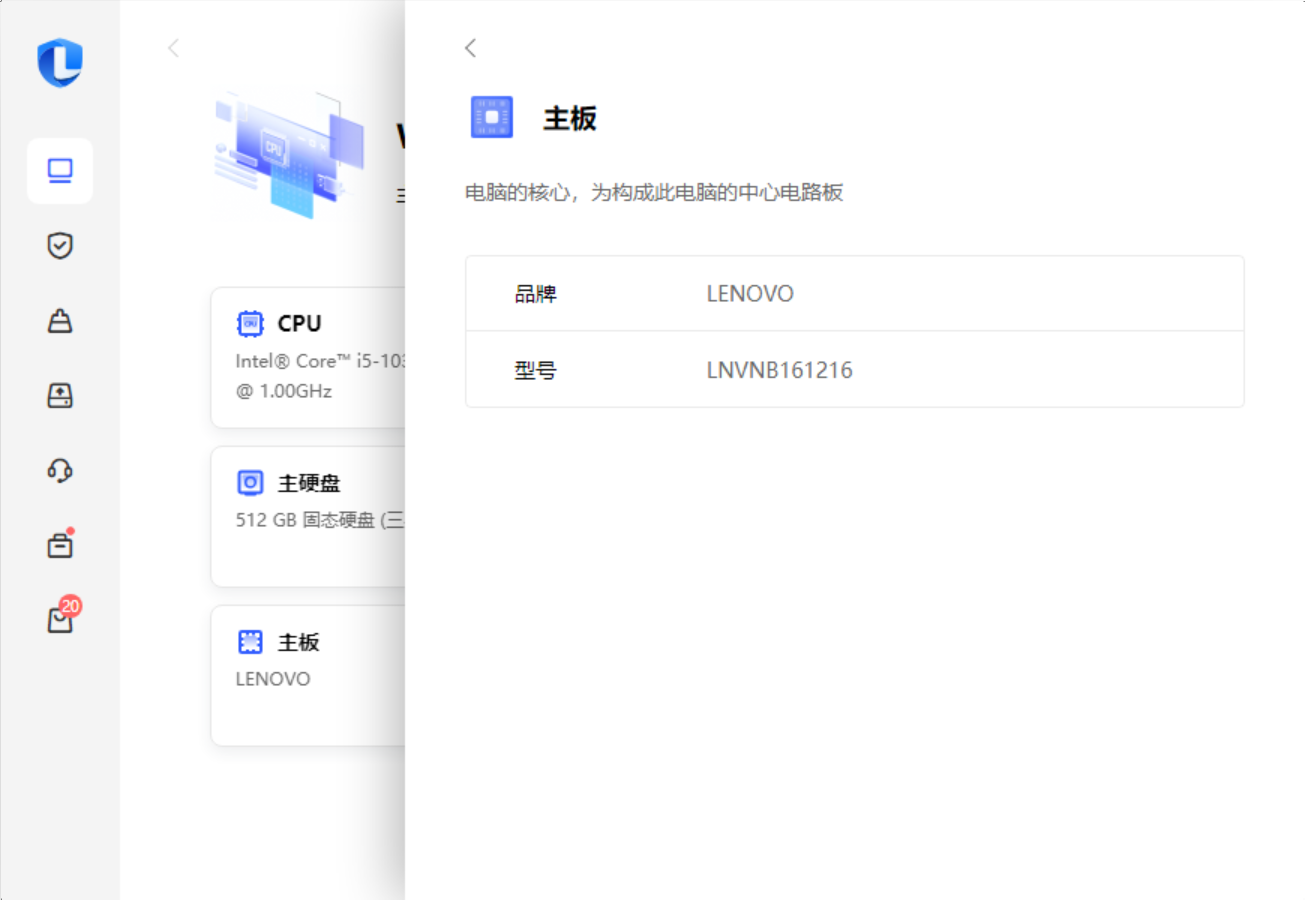Click the Lenovo shield logo

pos(60,62)
